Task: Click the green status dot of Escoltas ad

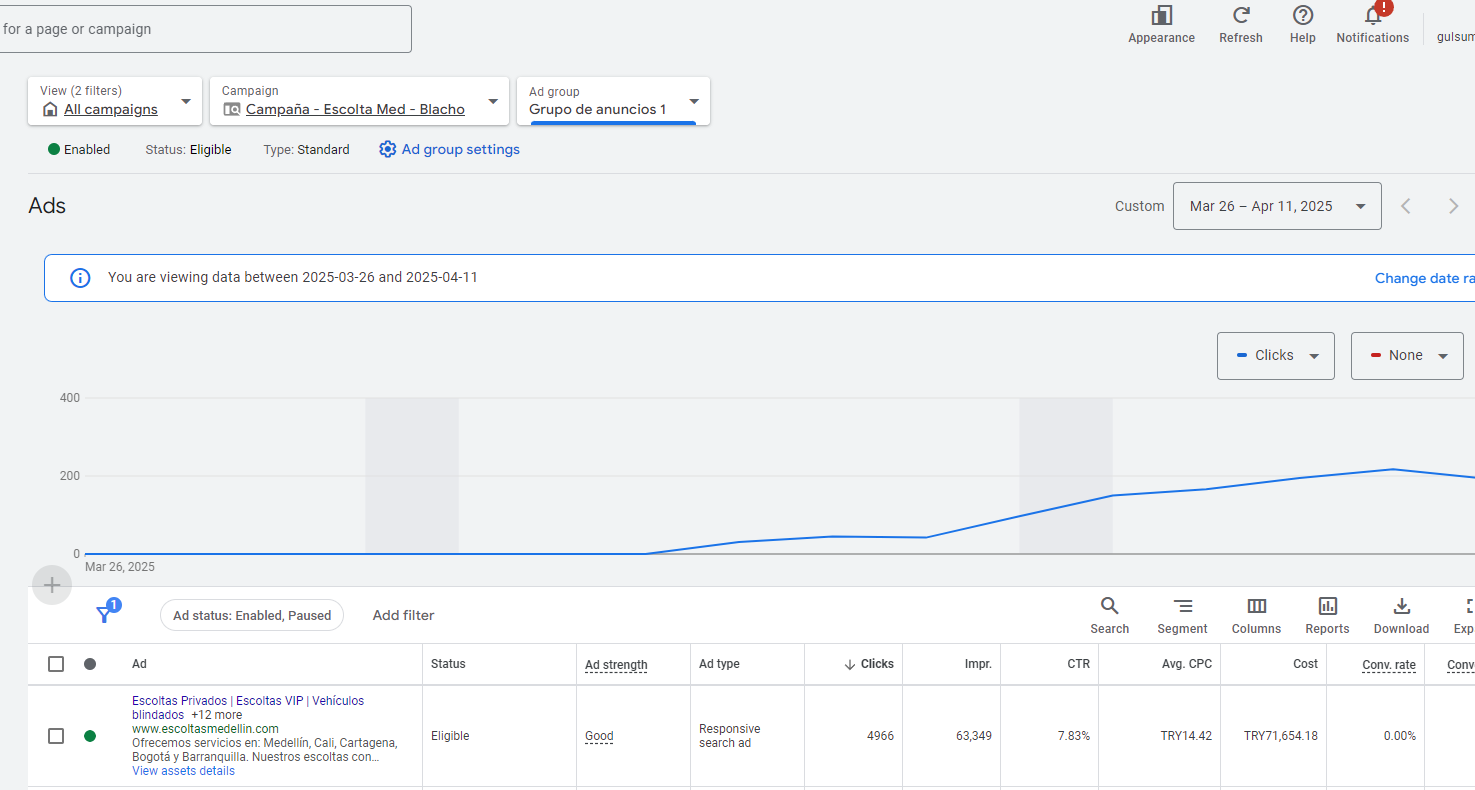Action: pyautogui.click(x=90, y=736)
